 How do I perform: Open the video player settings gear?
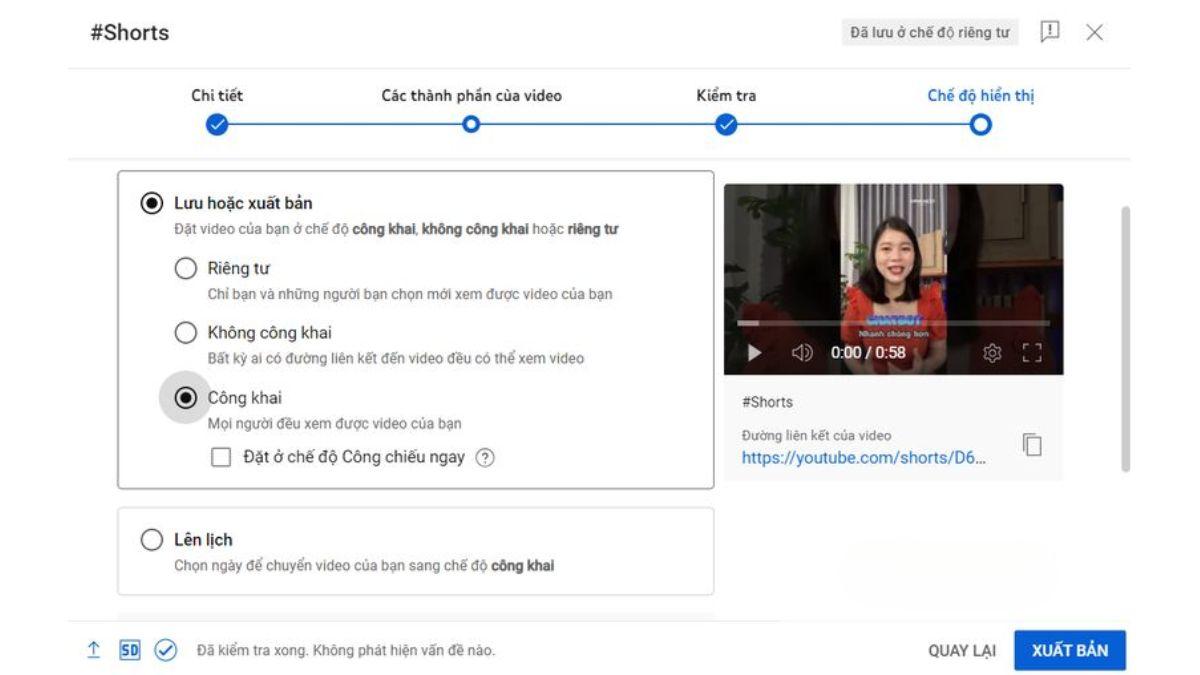tap(992, 352)
